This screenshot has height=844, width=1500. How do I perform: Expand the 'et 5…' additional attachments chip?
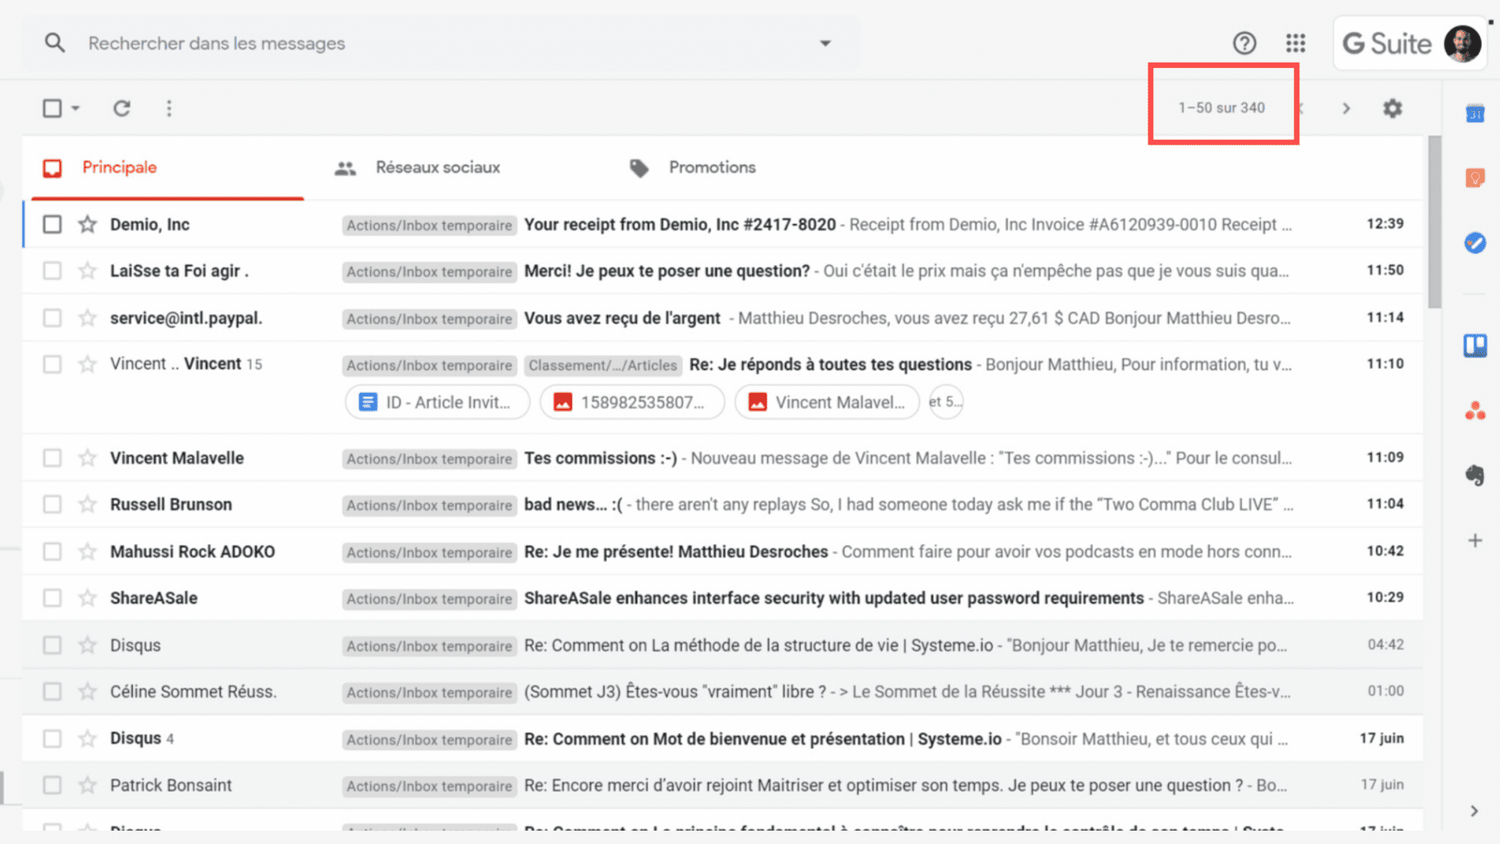(x=946, y=402)
